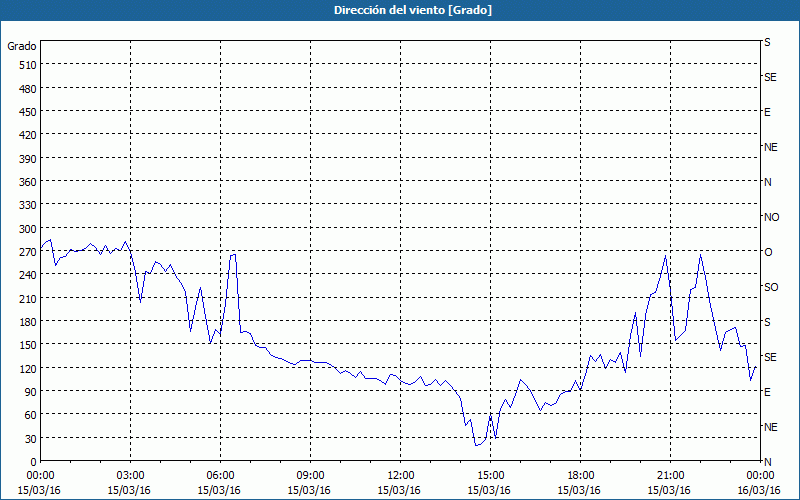800x500 pixels.
Task: Click the 240 y-axis value
Action: [x=29, y=276]
